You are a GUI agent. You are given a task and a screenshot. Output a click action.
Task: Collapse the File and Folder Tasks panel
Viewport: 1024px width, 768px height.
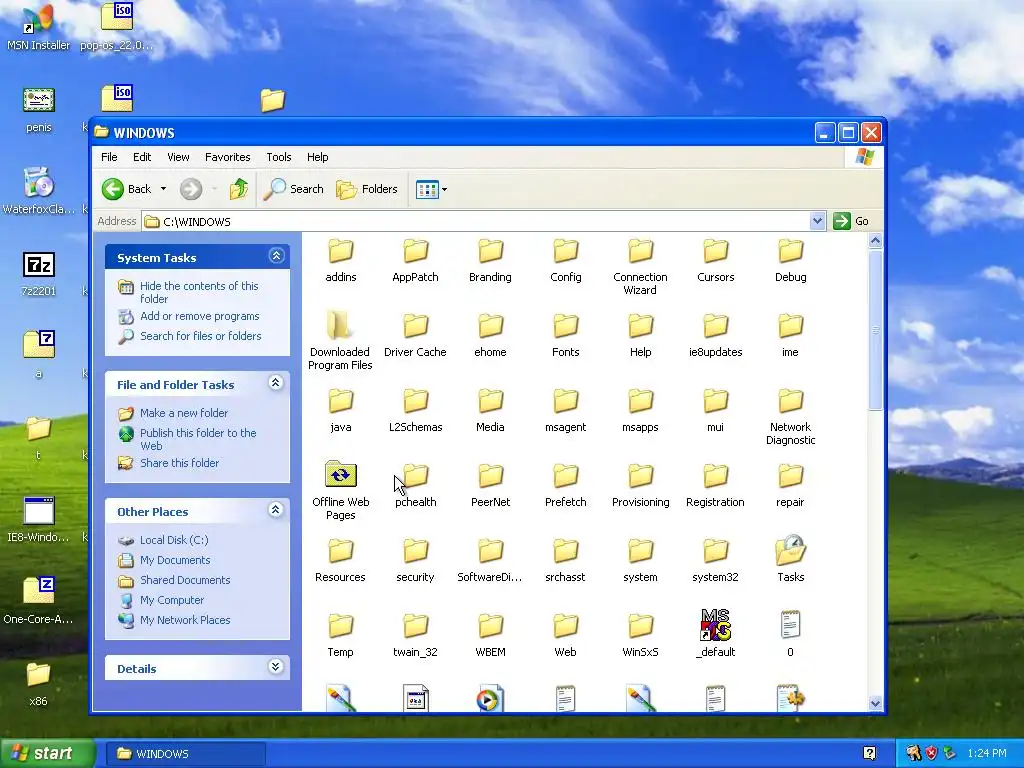click(276, 383)
